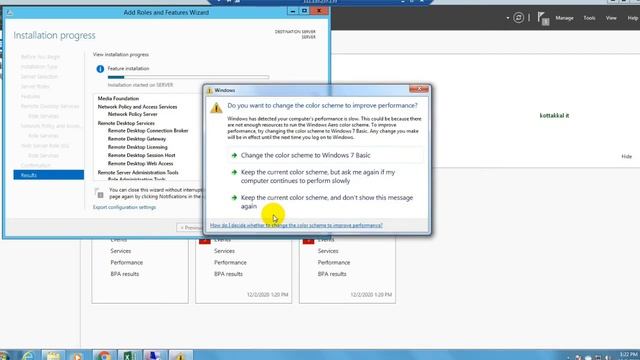Click the Previous button in the wizard
This screenshot has height=360, width=640.
[190, 227]
